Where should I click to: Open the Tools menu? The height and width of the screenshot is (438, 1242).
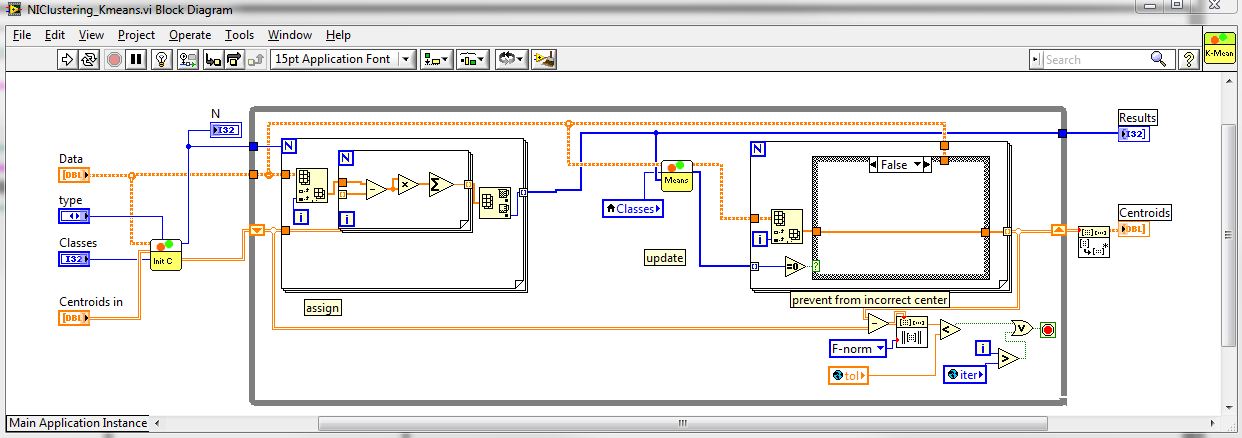click(x=239, y=35)
